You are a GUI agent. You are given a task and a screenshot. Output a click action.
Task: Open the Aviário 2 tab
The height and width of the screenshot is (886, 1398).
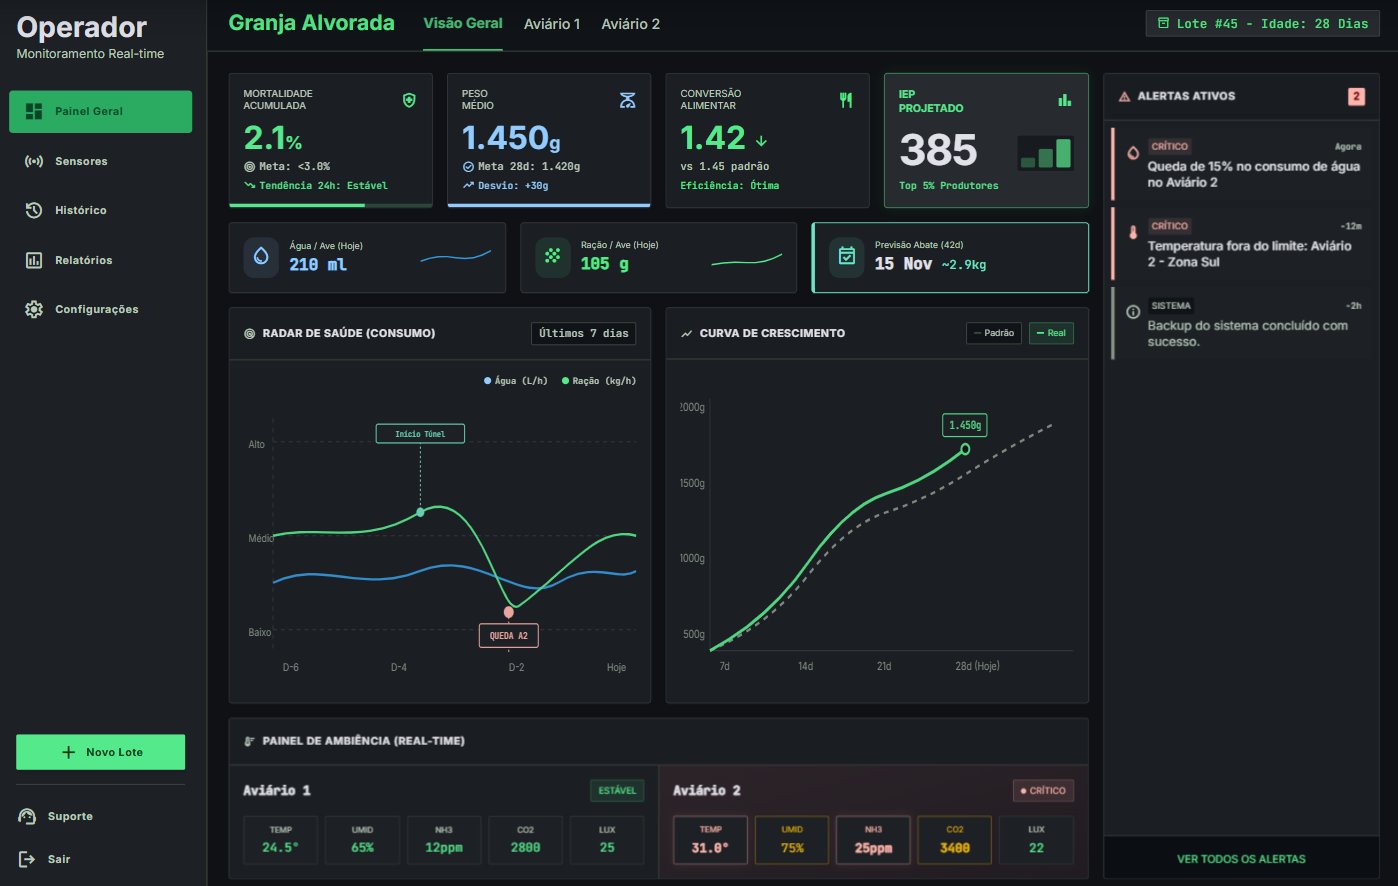(630, 24)
